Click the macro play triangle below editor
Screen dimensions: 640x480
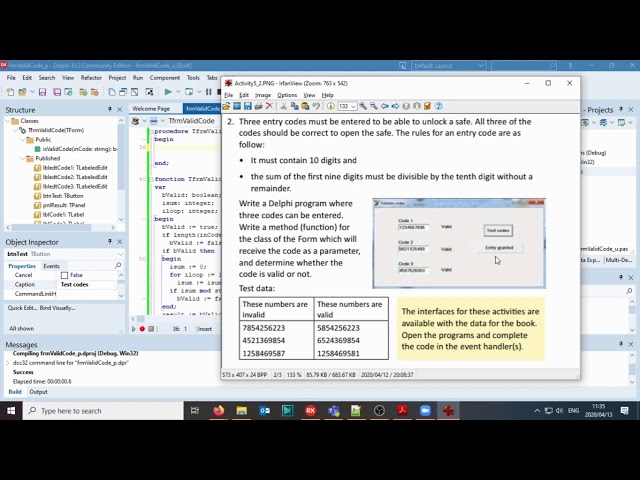coord(133,329)
